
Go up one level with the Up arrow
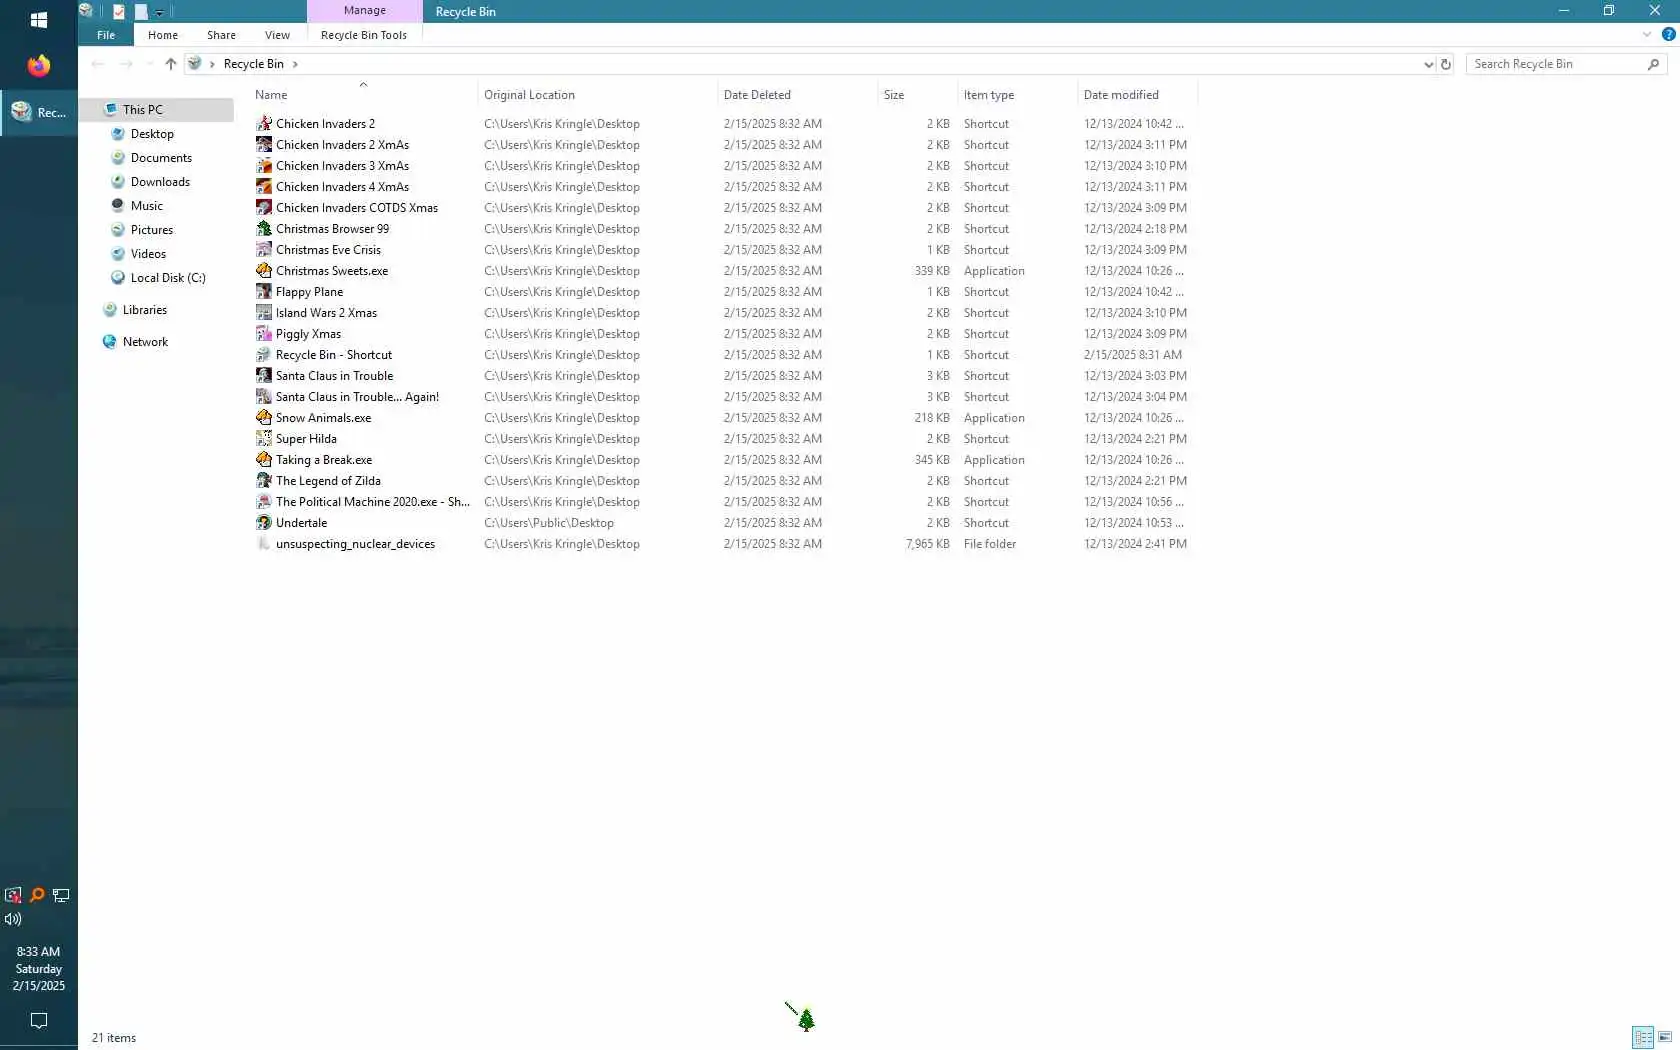tap(171, 64)
